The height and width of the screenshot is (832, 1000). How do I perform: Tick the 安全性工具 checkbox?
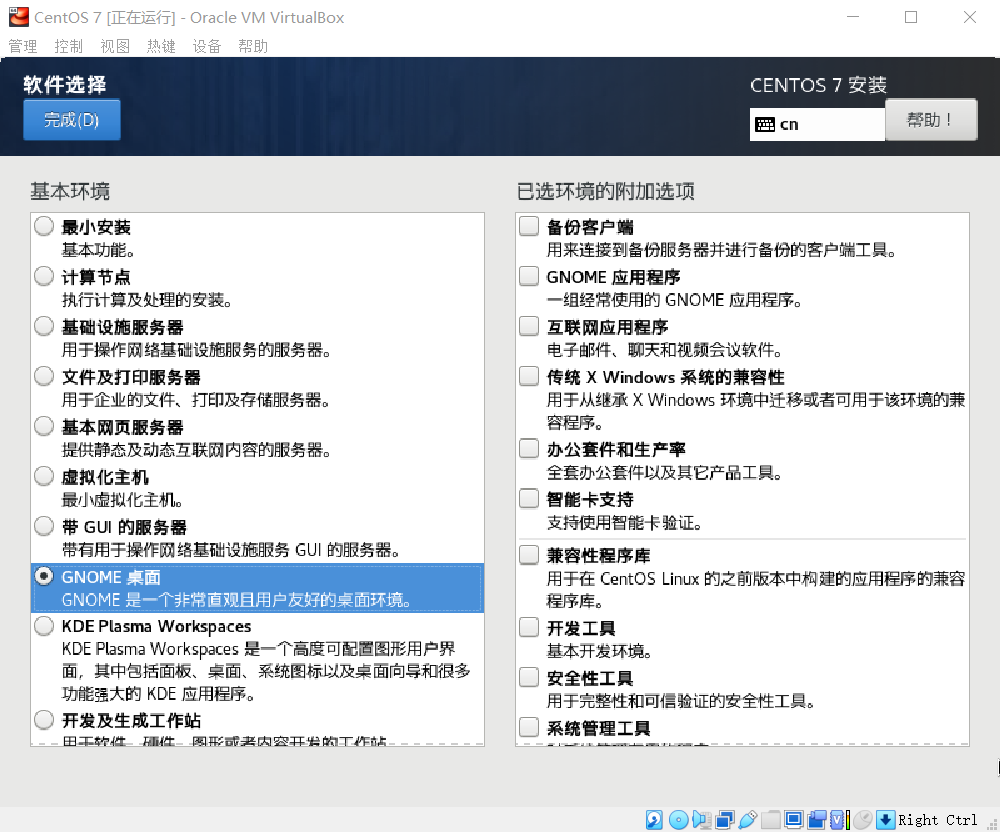tap(529, 677)
